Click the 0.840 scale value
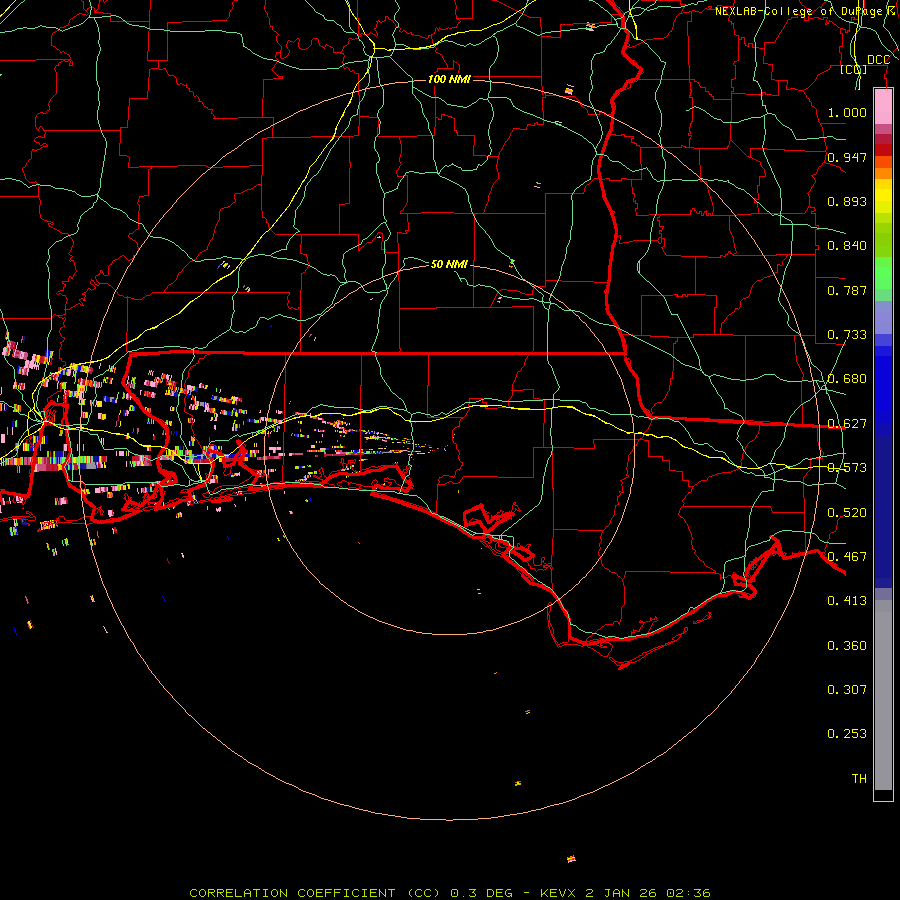This screenshot has height=900, width=900. pyautogui.click(x=847, y=246)
